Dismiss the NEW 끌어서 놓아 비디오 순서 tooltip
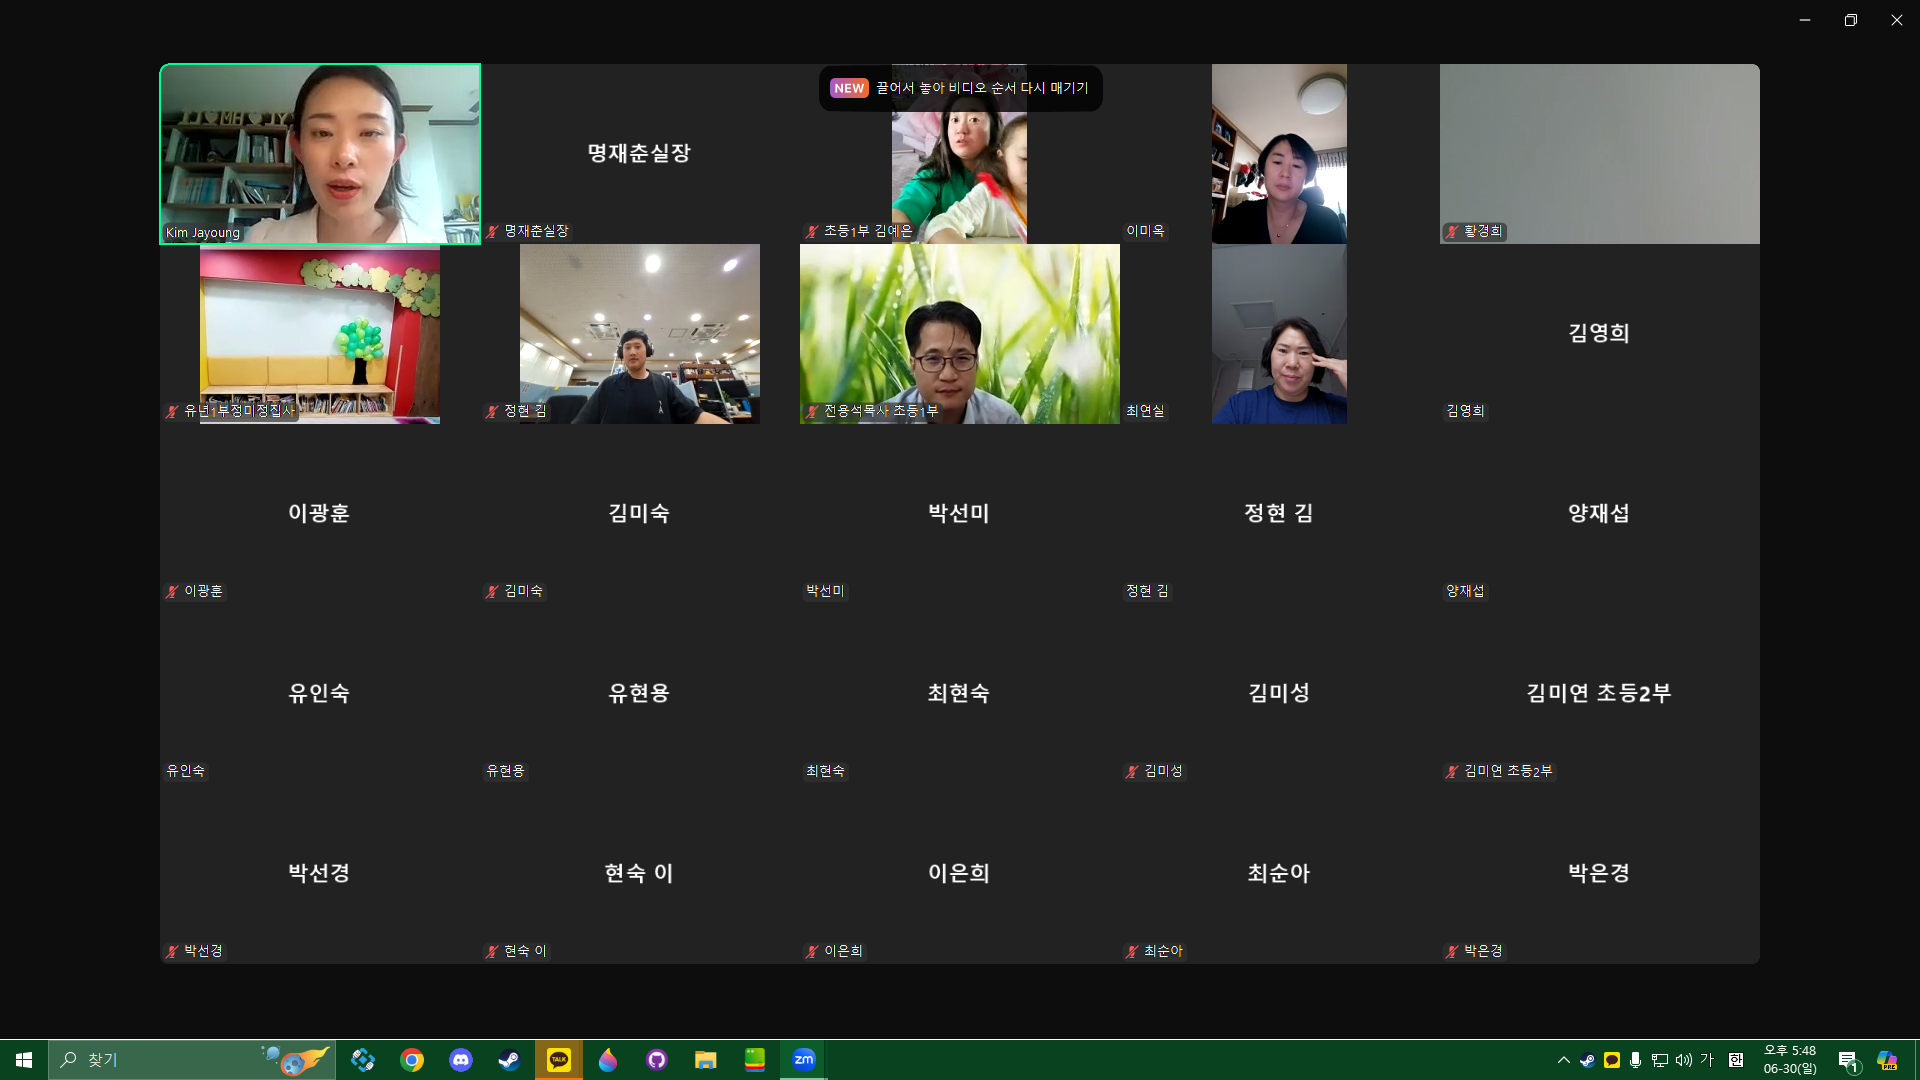The image size is (1920, 1080). 961,88
